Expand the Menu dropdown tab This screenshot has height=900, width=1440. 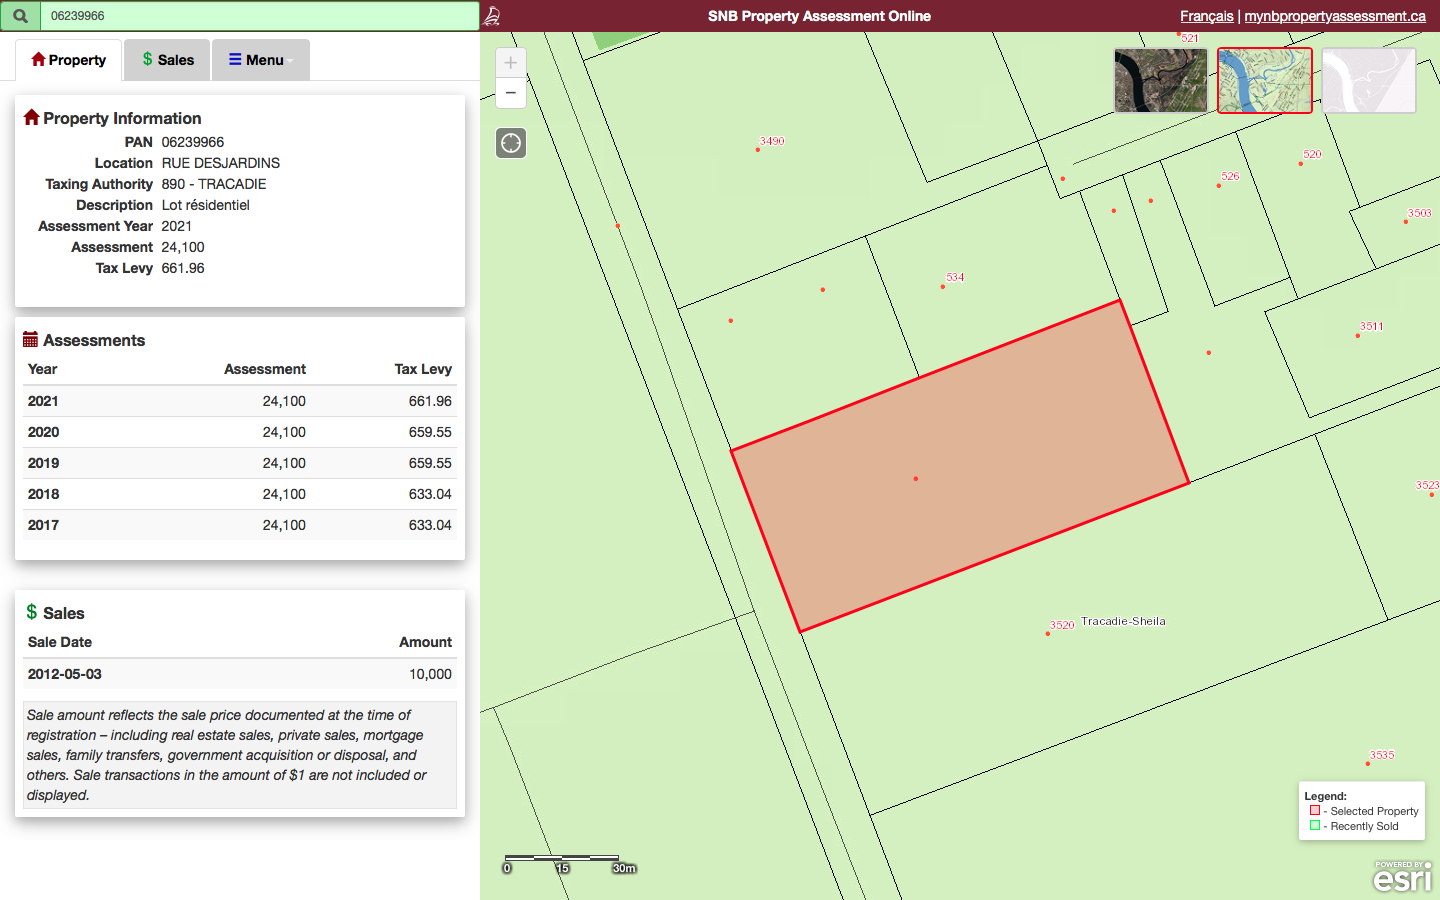260,60
